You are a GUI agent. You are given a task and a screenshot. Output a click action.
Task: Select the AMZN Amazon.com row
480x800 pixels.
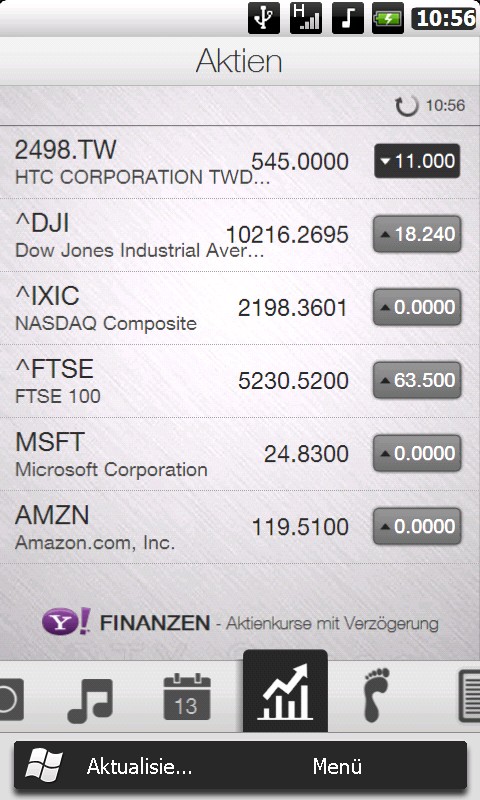pyautogui.click(x=240, y=527)
